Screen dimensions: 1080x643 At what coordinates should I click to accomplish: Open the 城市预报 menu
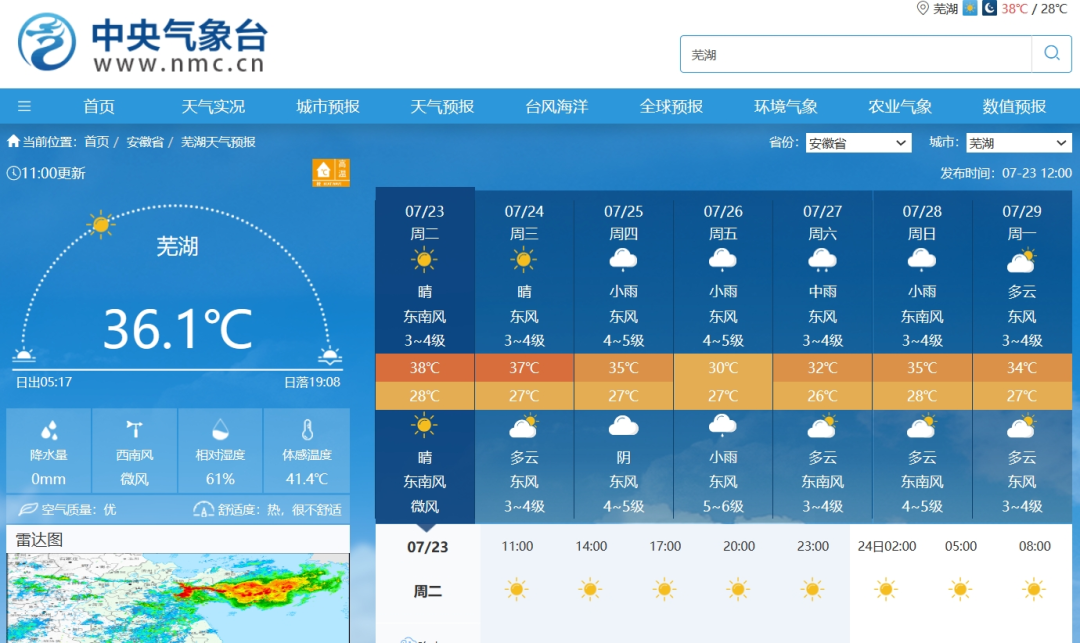[x=328, y=106]
